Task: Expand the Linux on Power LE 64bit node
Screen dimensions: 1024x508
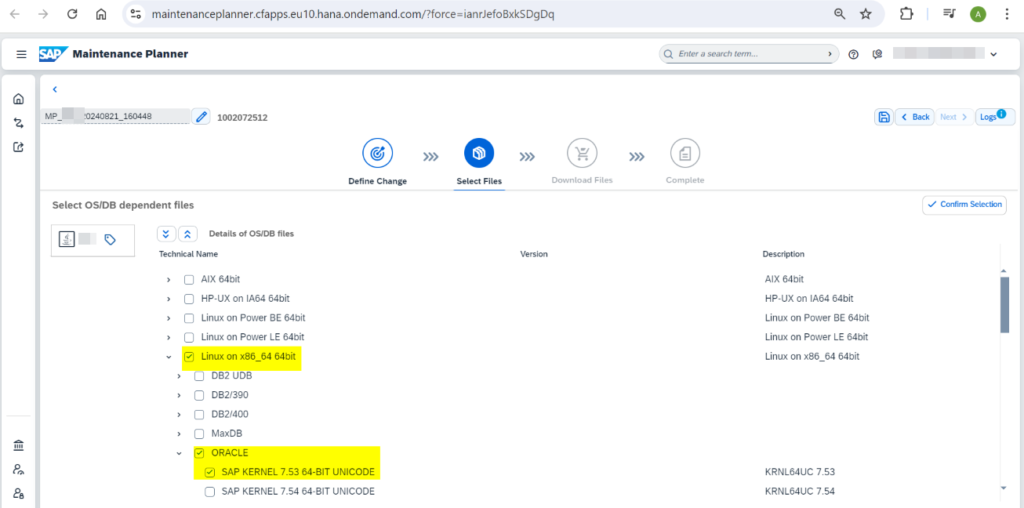Action: click(x=168, y=338)
